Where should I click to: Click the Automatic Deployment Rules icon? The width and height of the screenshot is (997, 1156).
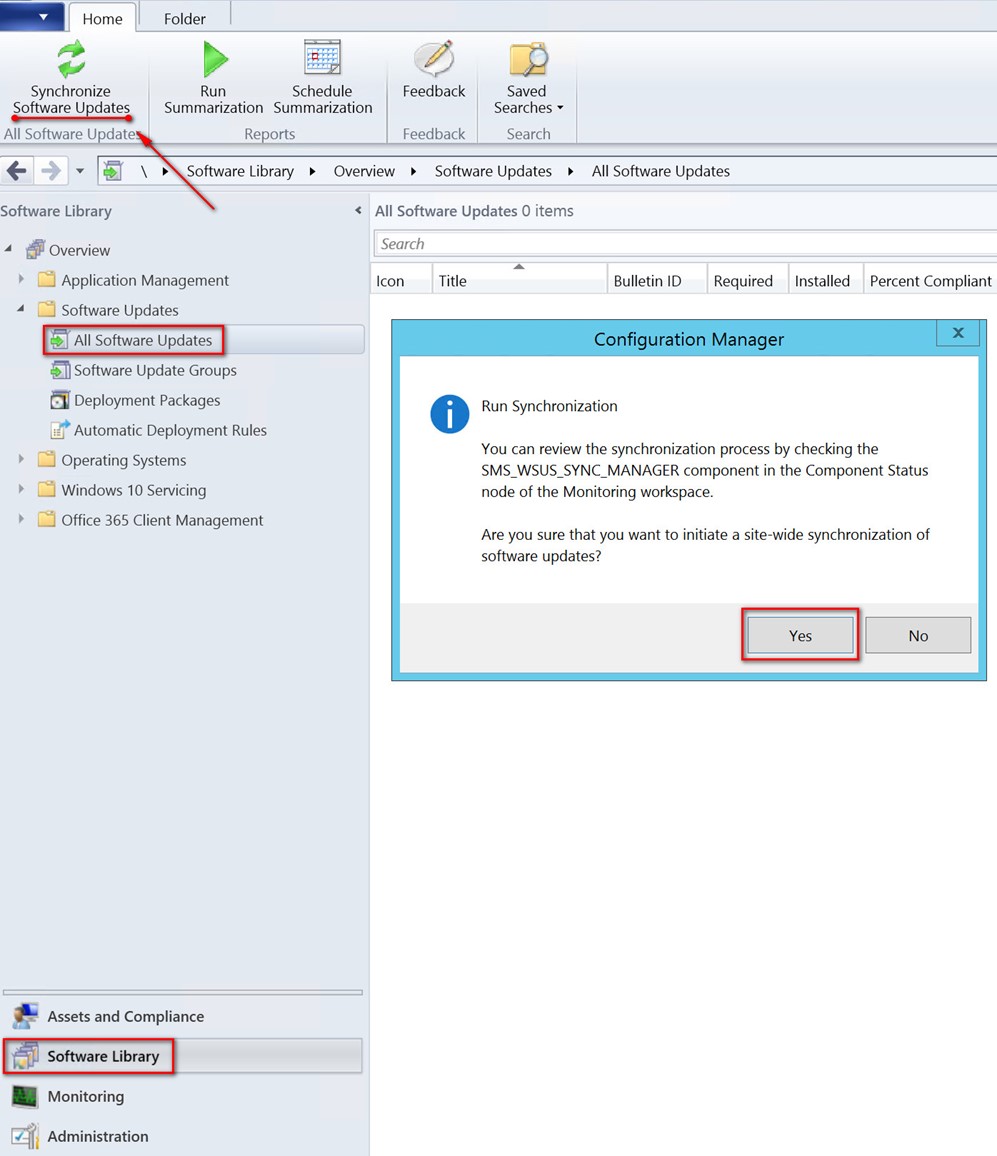pyautogui.click(x=60, y=429)
